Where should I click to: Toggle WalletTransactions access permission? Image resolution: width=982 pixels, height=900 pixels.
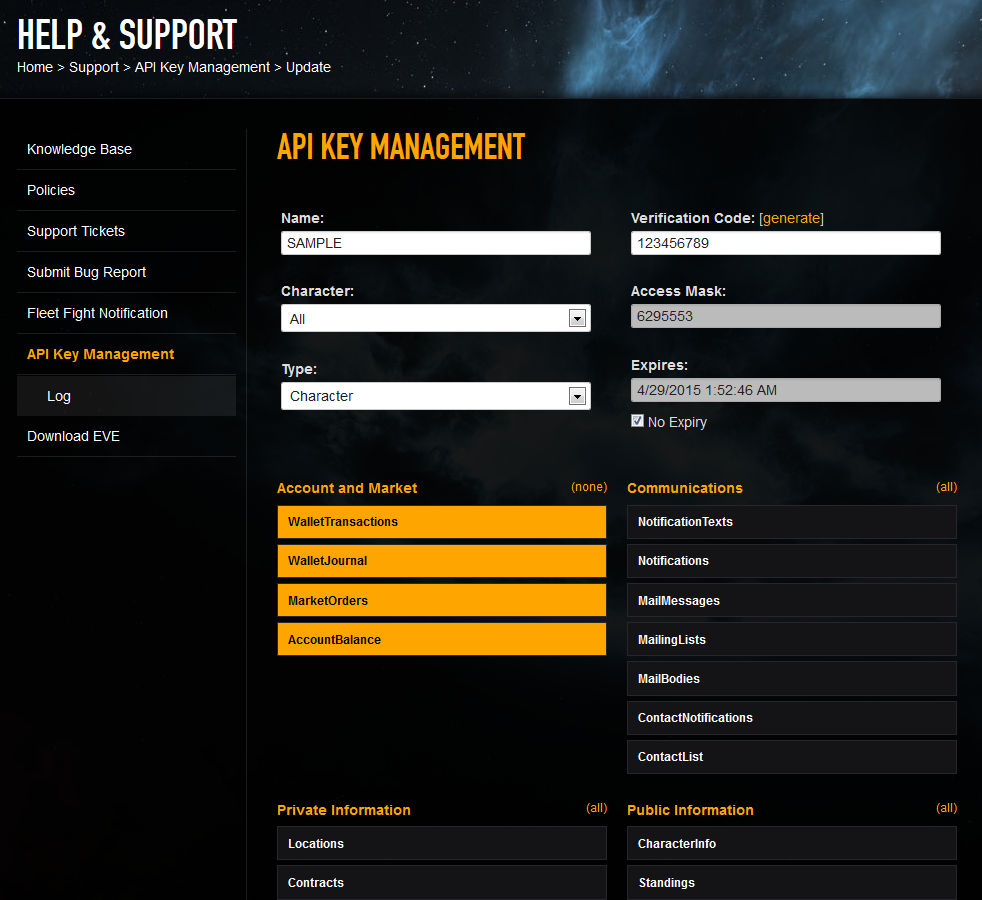(x=441, y=522)
